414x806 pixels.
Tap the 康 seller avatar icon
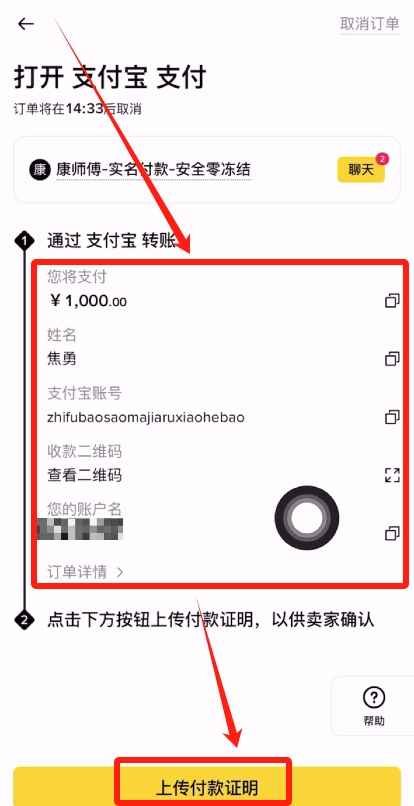click(39, 170)
